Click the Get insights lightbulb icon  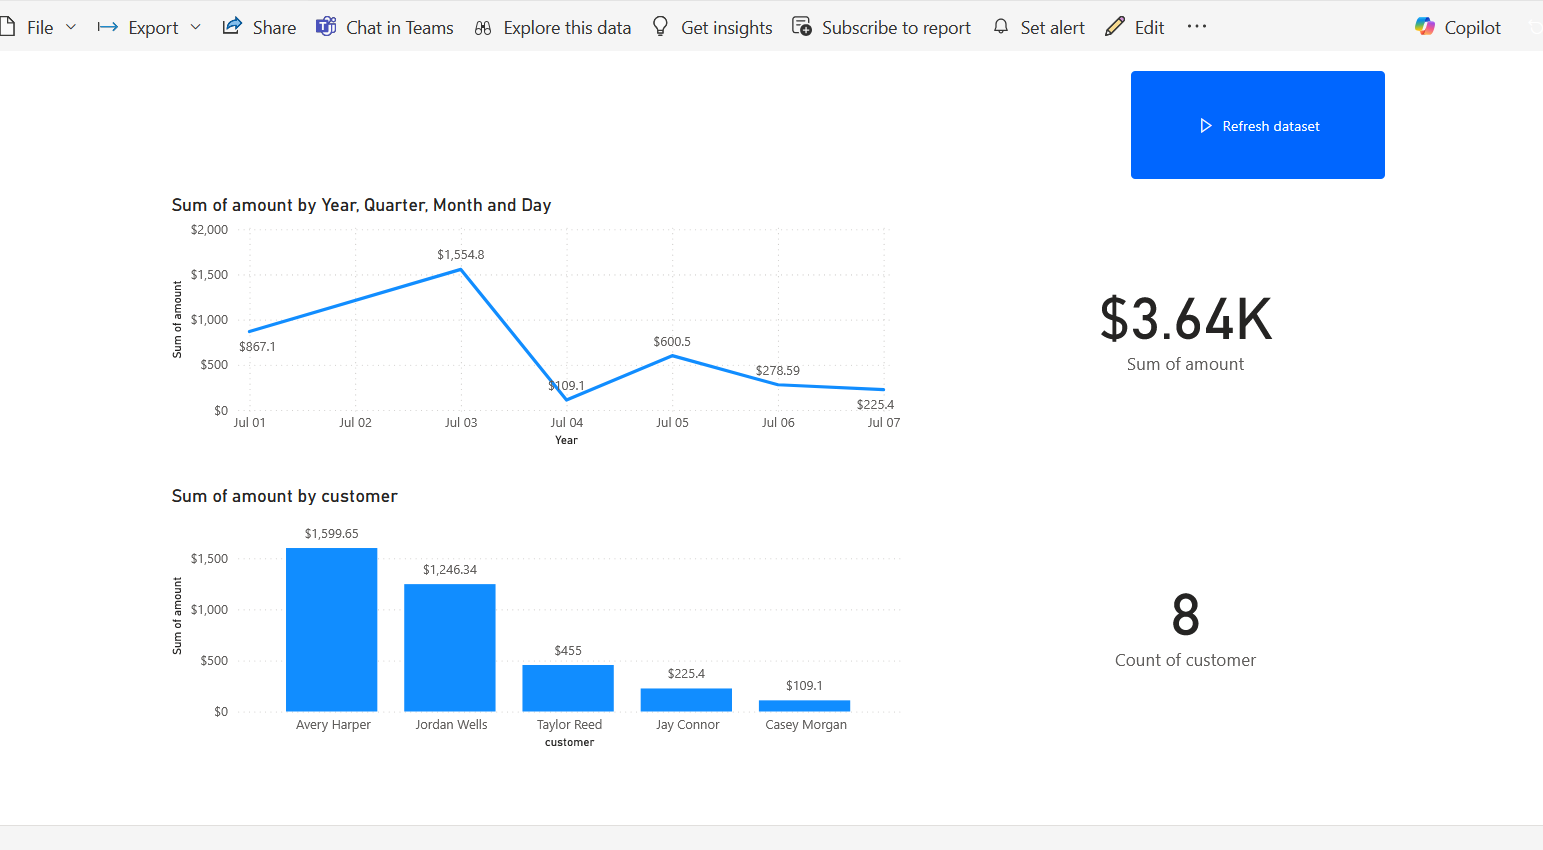pyautogui.click(x=660, y=27)
